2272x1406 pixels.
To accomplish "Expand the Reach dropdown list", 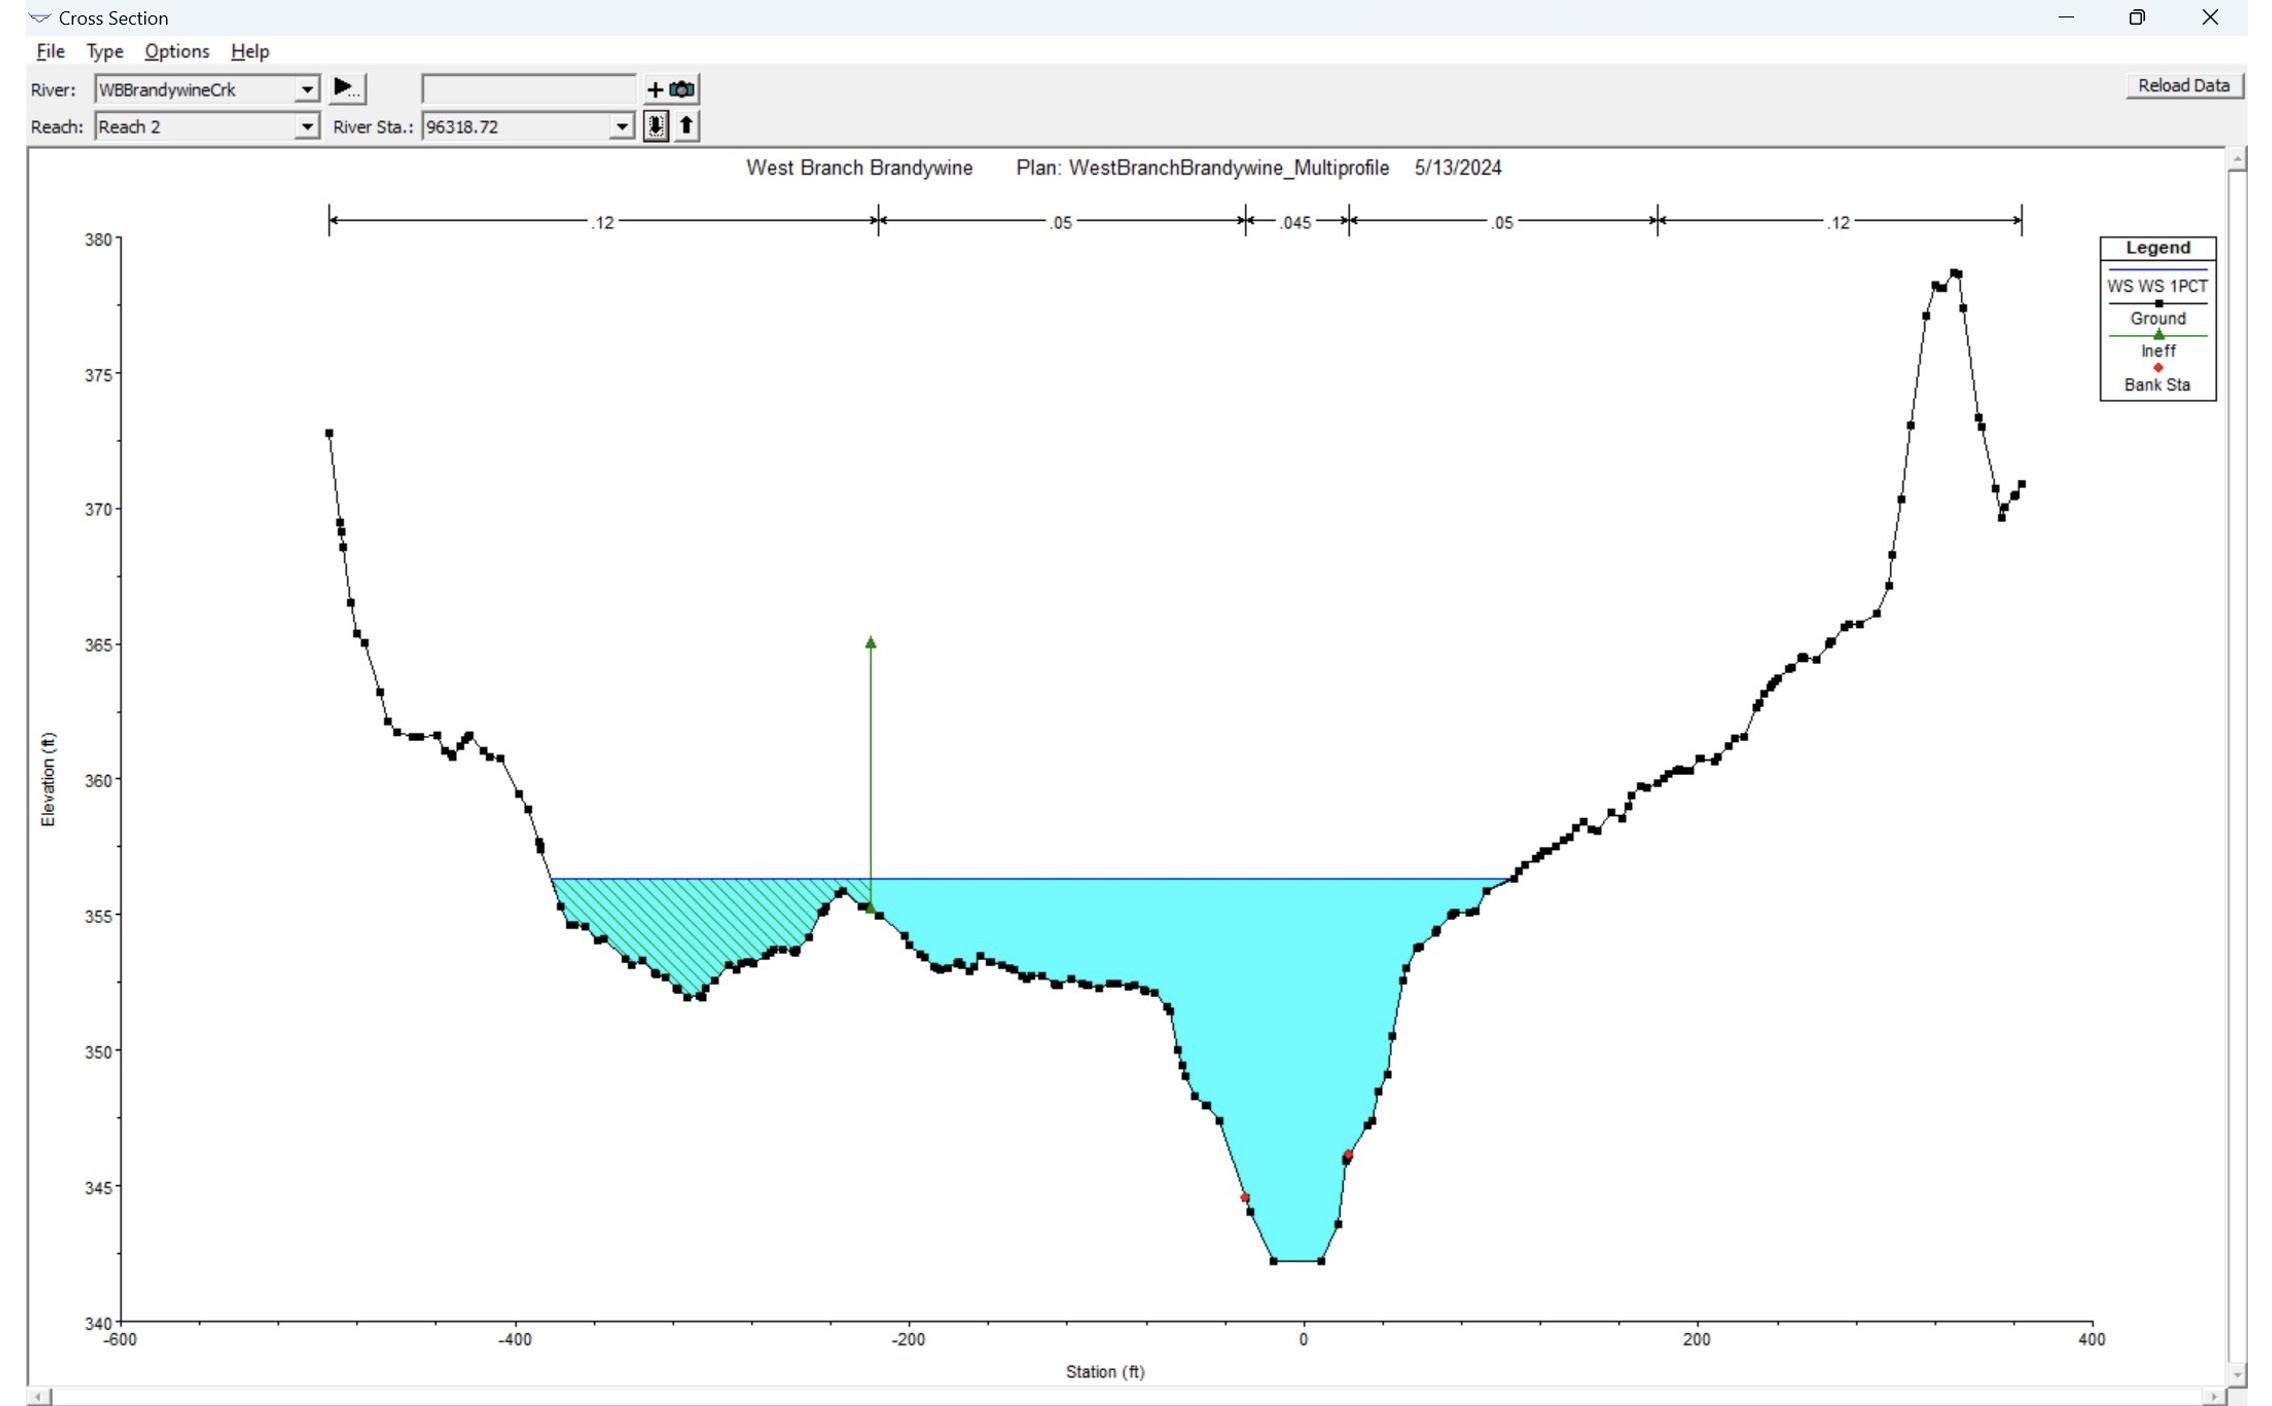I will point(306,126).
